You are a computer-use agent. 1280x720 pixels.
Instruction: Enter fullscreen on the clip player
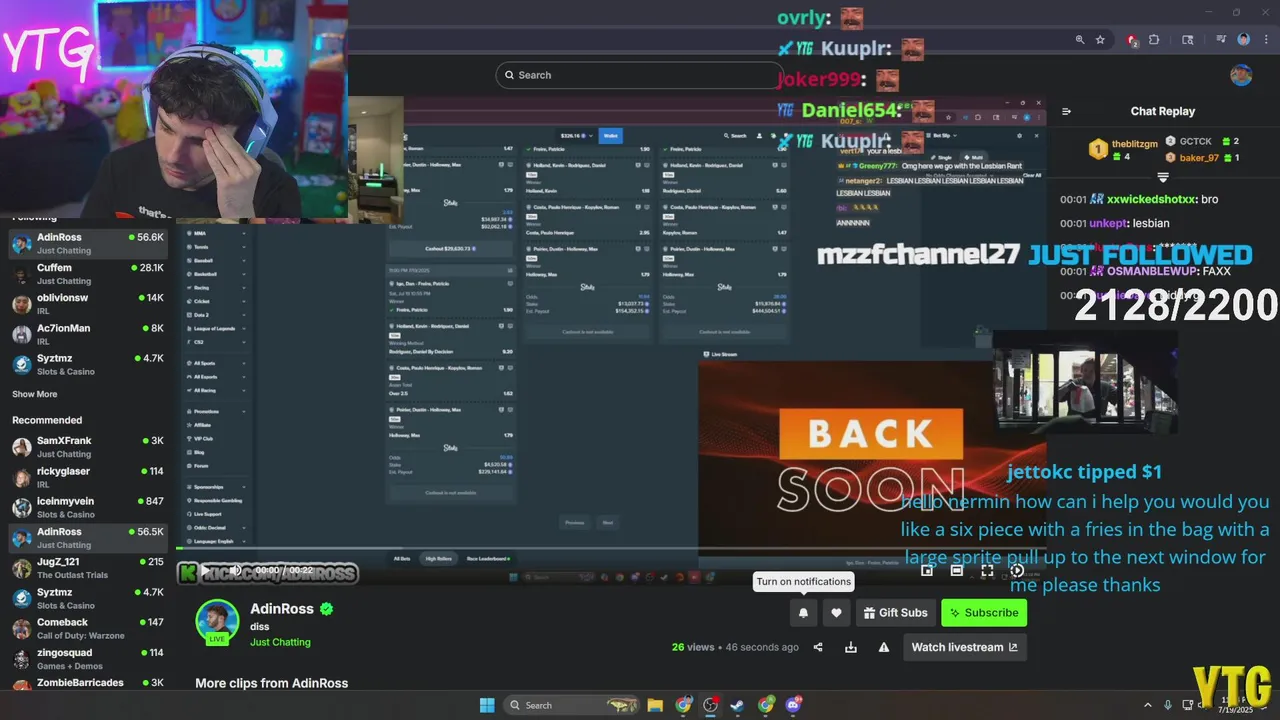coord(987,570)
